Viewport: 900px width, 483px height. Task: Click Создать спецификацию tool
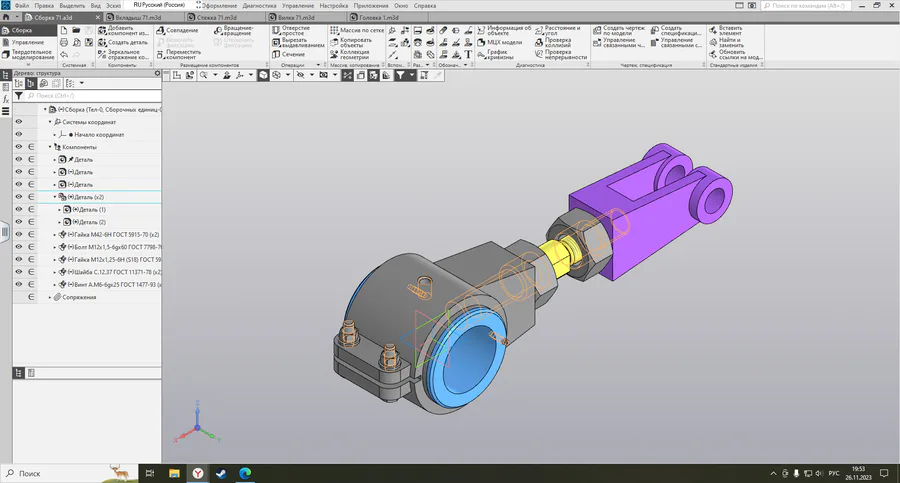676,30
